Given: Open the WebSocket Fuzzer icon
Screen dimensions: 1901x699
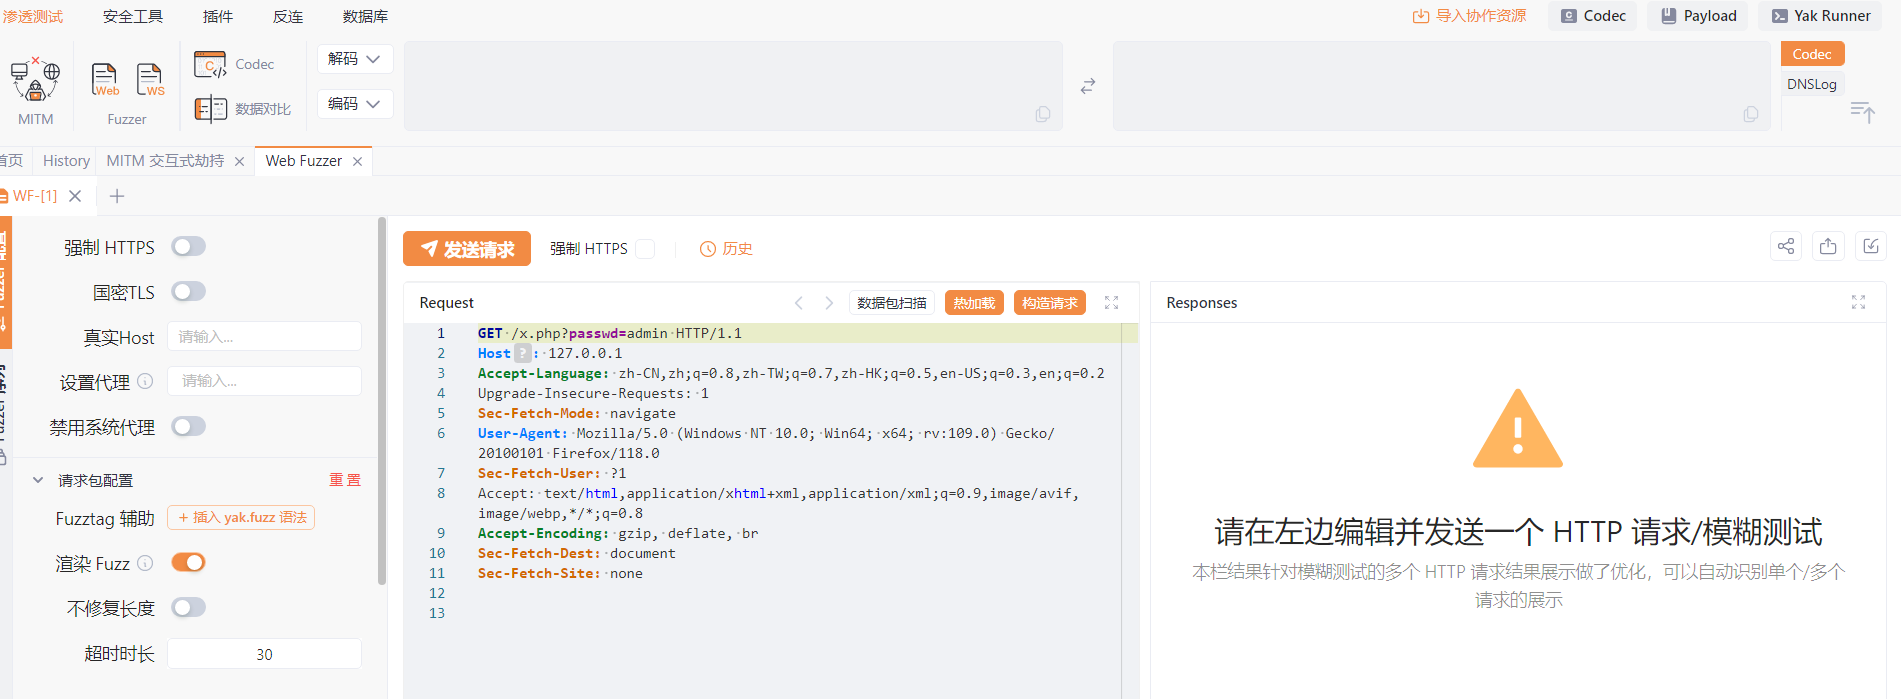Looking at the screenshot, I should click(x=150, y=80).
